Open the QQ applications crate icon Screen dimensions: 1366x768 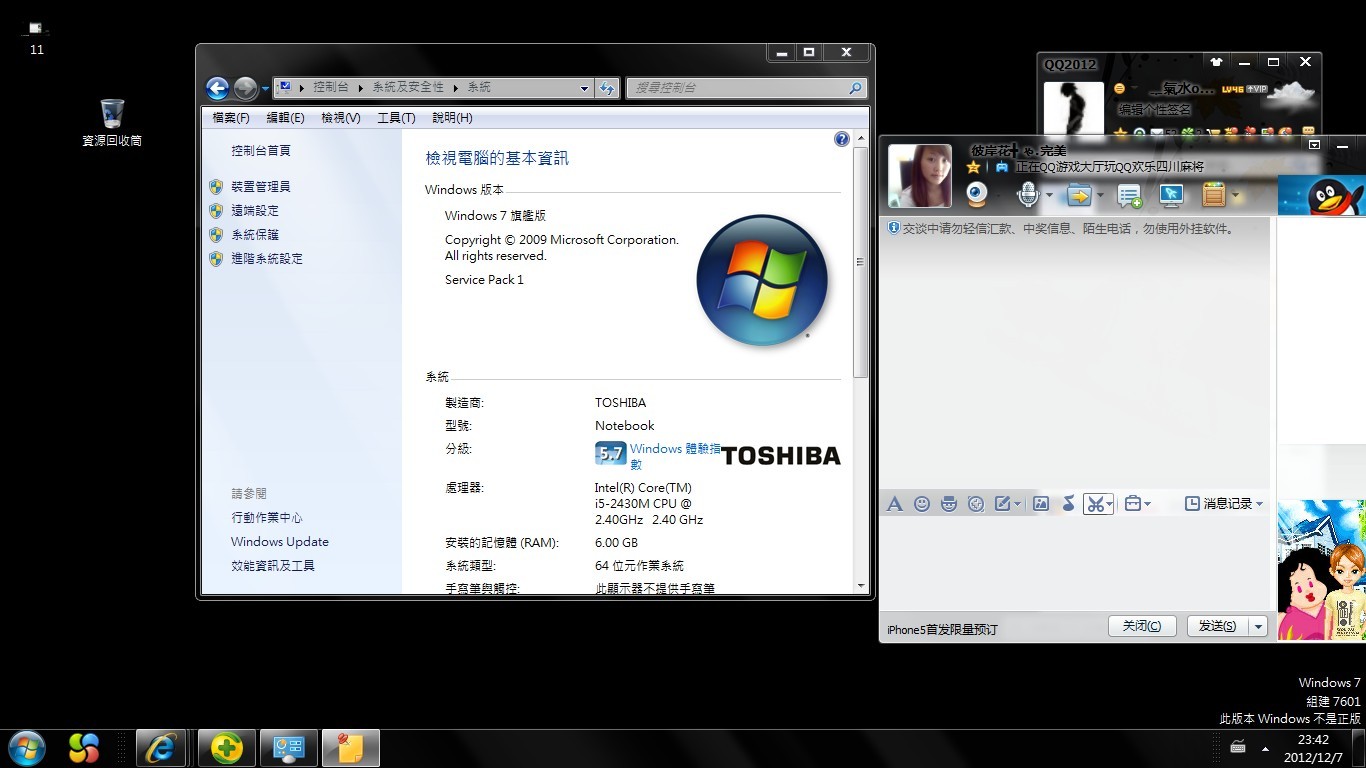click(1214, 194)
